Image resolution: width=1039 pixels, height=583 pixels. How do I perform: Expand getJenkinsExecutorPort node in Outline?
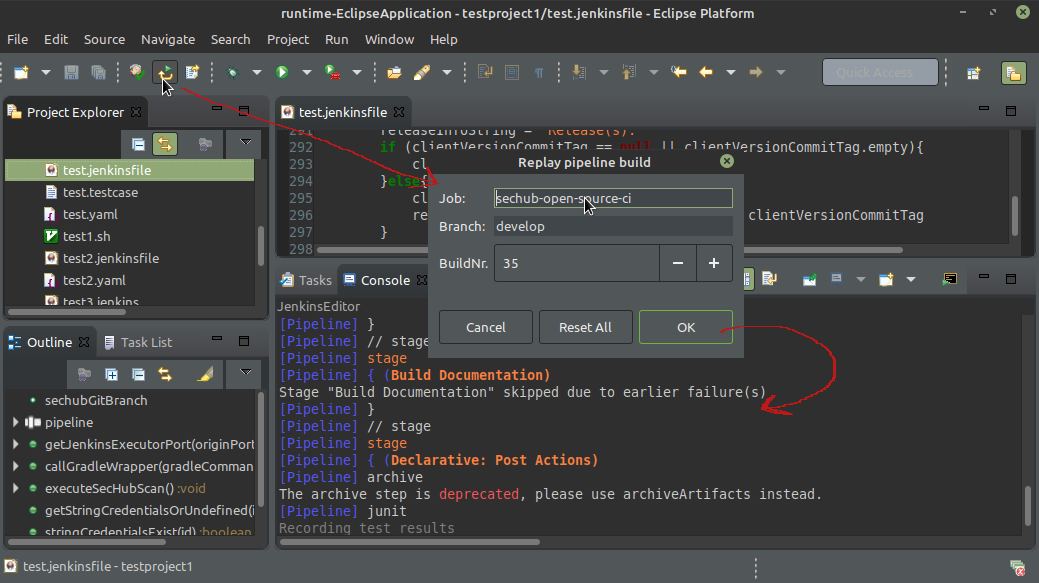[16, 444]
